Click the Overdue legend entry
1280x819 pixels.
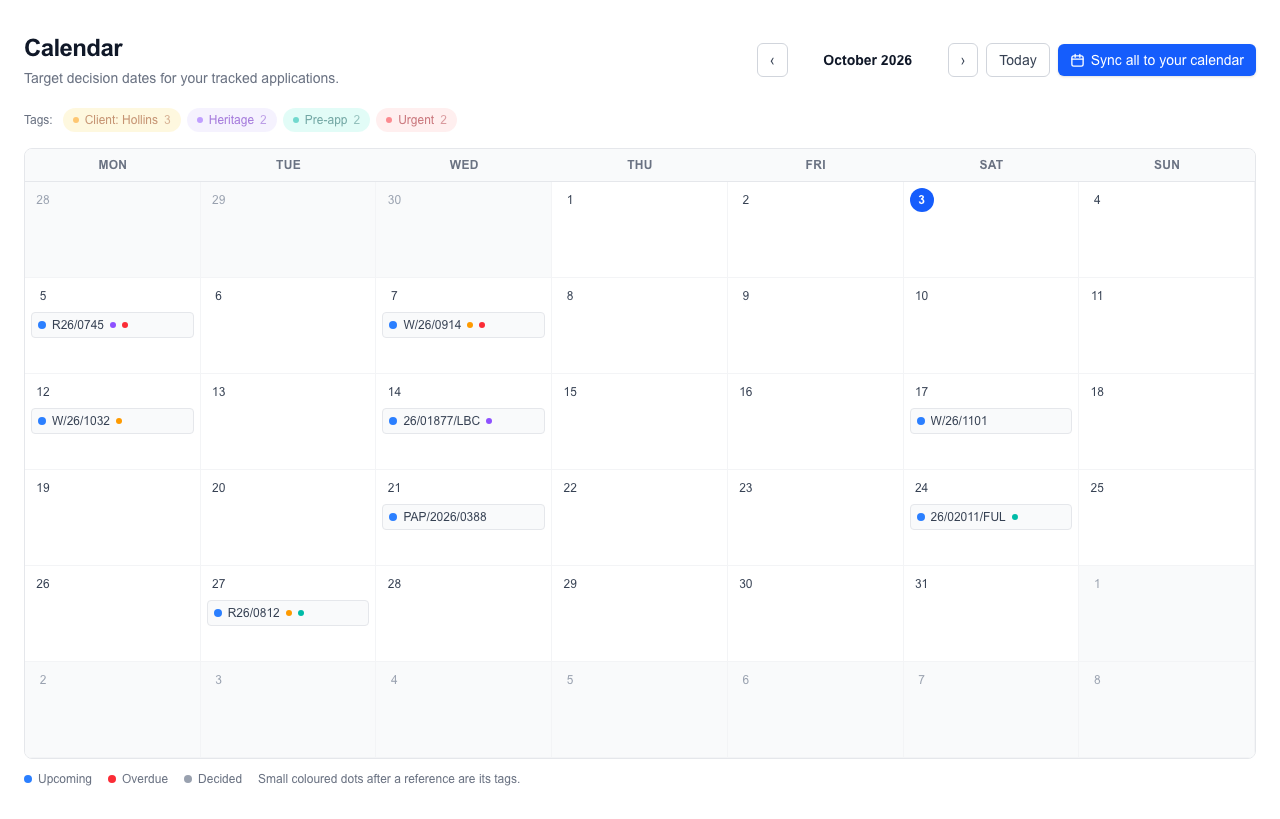tap(138, 779)
